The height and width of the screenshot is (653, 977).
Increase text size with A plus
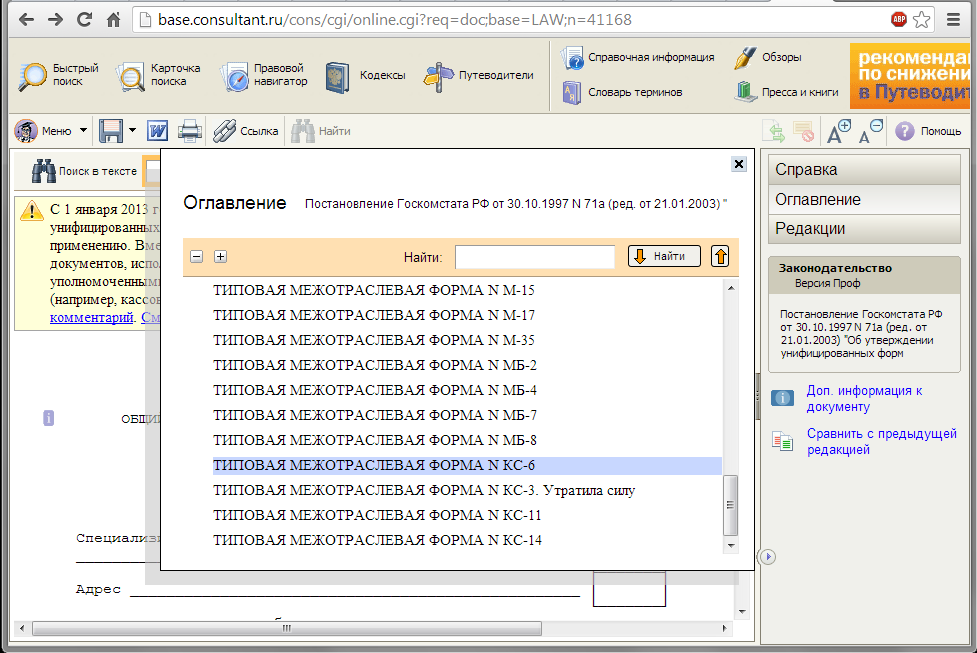click(x=839, y=131)
